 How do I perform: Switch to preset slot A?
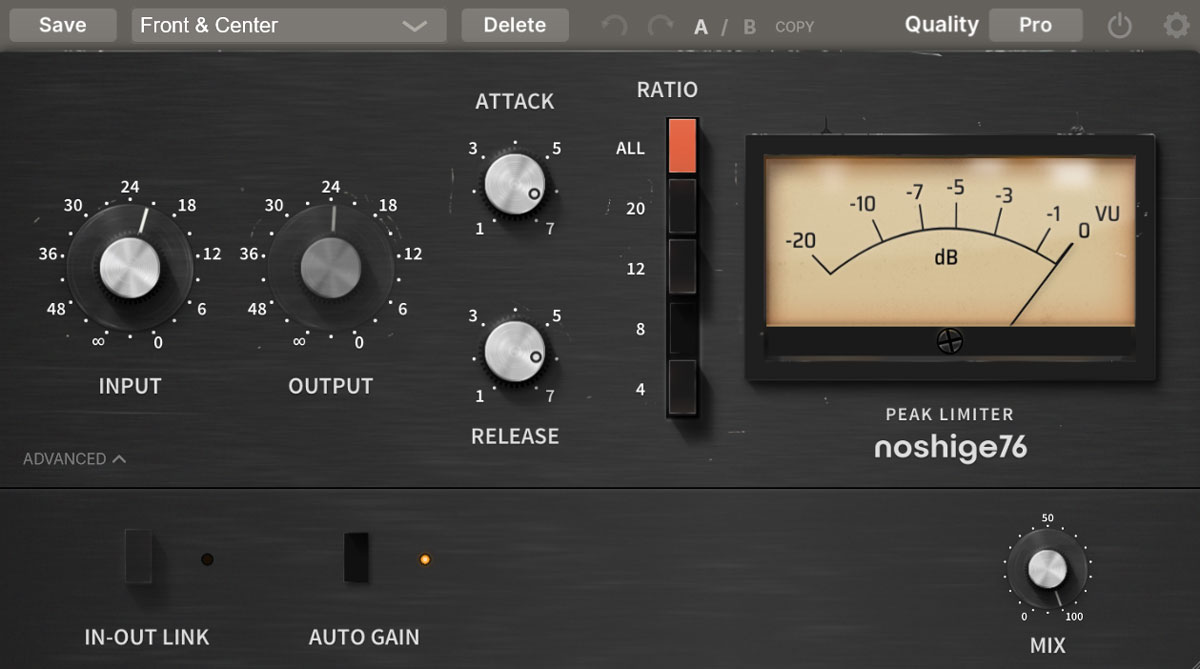[x=701, y=27]
